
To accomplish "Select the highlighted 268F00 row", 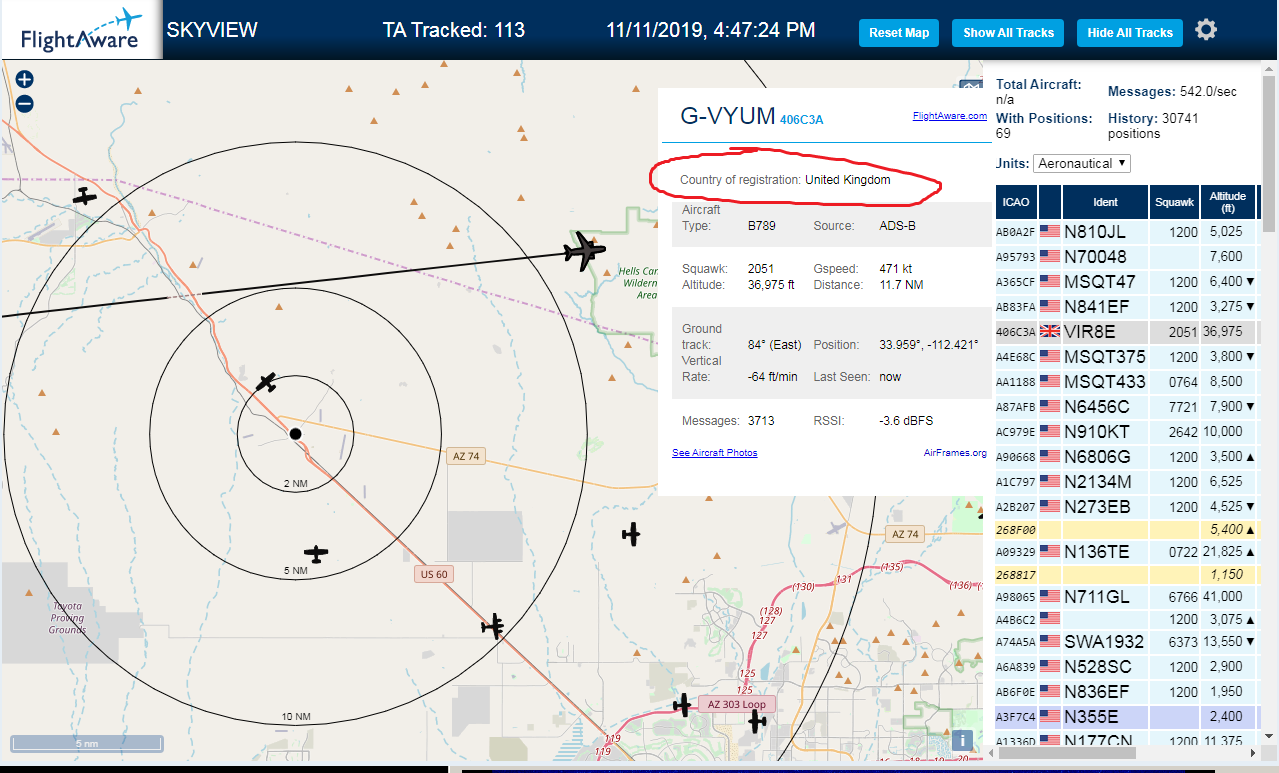I will click(x=1126, y=529).
